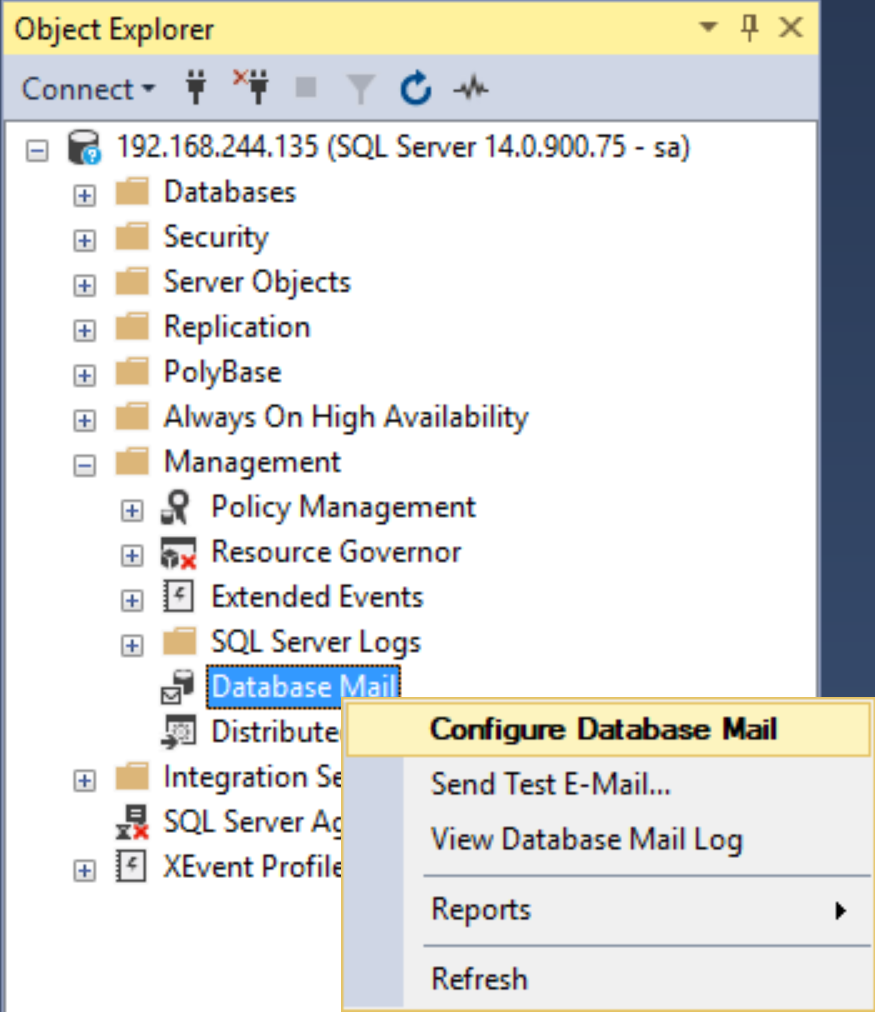Expand the Replication folder

(85, 331)
